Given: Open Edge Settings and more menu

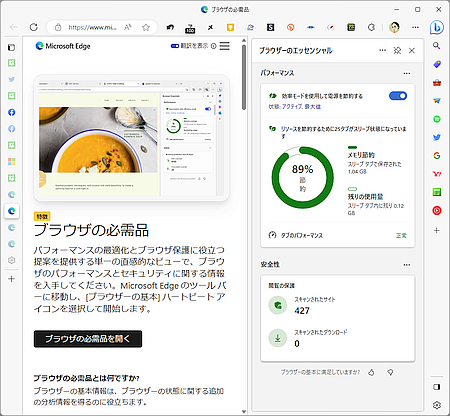Looking at the screenshot, I should click(415, 27).
